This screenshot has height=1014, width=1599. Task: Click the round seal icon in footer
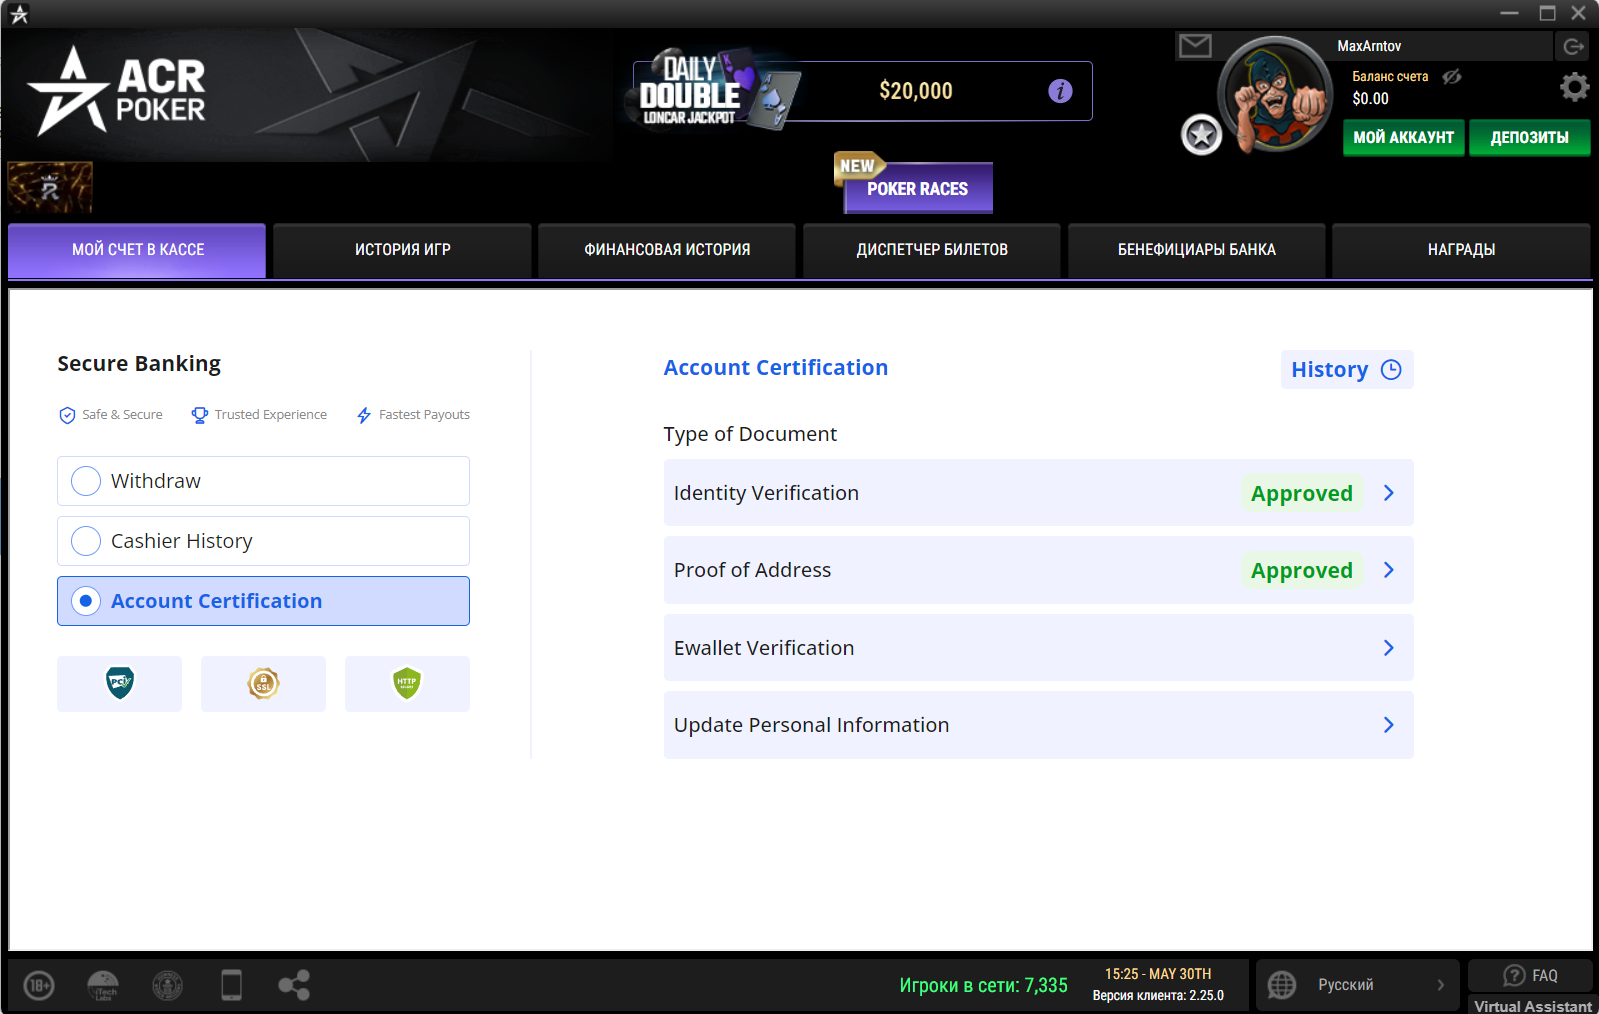pos(167,986)
